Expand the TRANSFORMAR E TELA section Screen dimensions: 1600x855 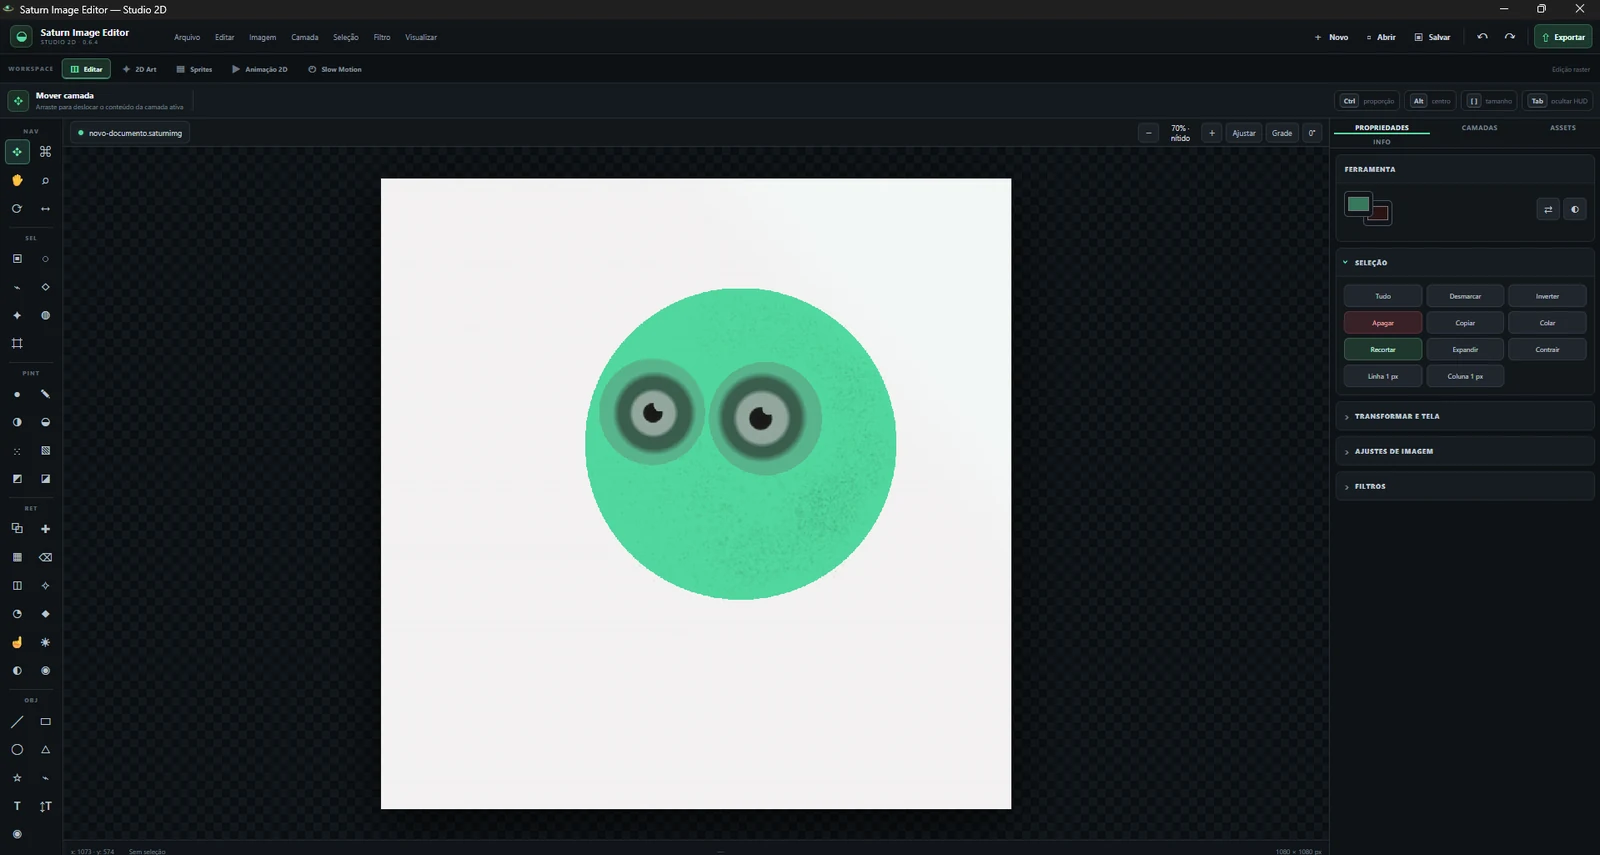tap(1464, 416)
